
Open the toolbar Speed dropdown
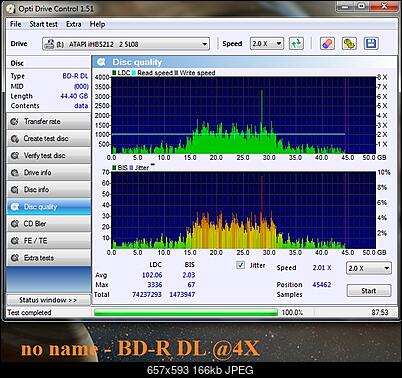pyautogui.click(x=267, y=44)
